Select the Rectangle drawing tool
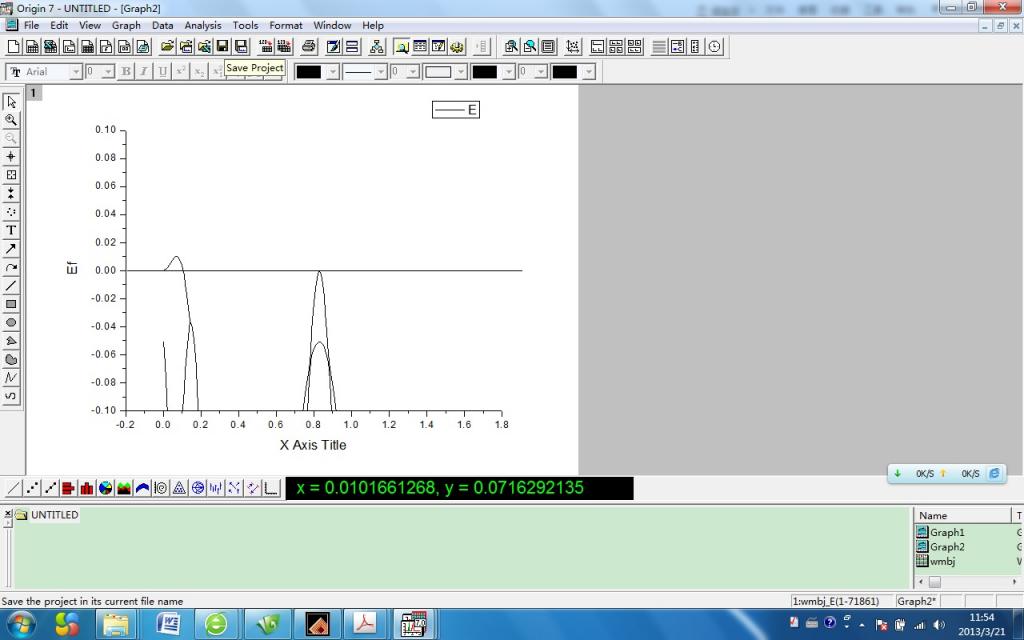The image size is (1024, 640). (x=11, y=304)
